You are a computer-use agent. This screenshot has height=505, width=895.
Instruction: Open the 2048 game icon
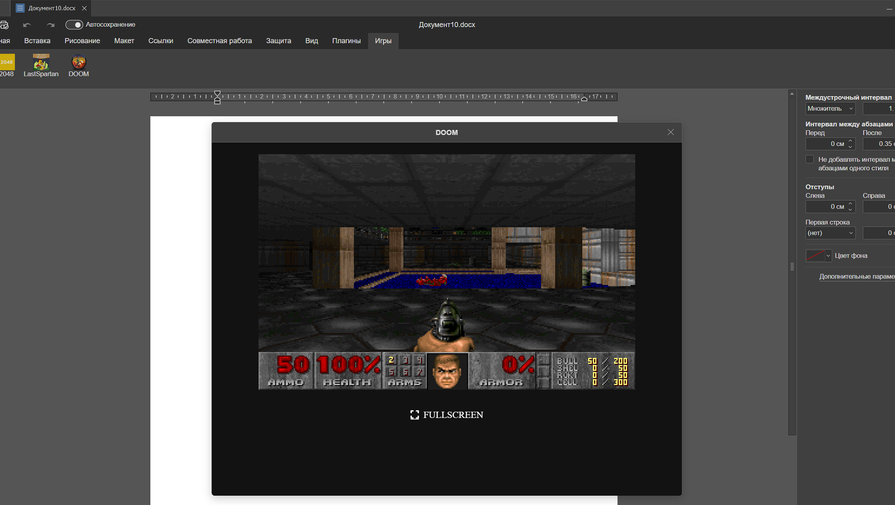(x=6, y=64)
